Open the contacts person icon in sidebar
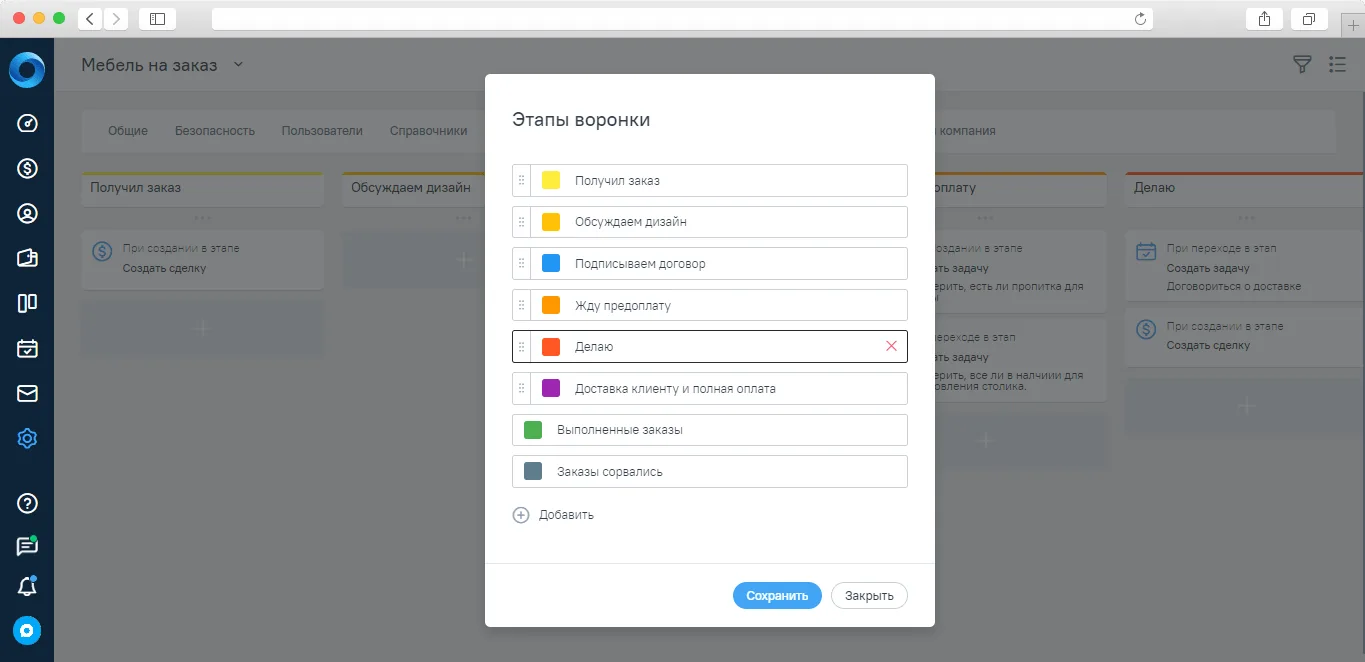This screenshot has height=662, width=1365. tap(27, 213)
